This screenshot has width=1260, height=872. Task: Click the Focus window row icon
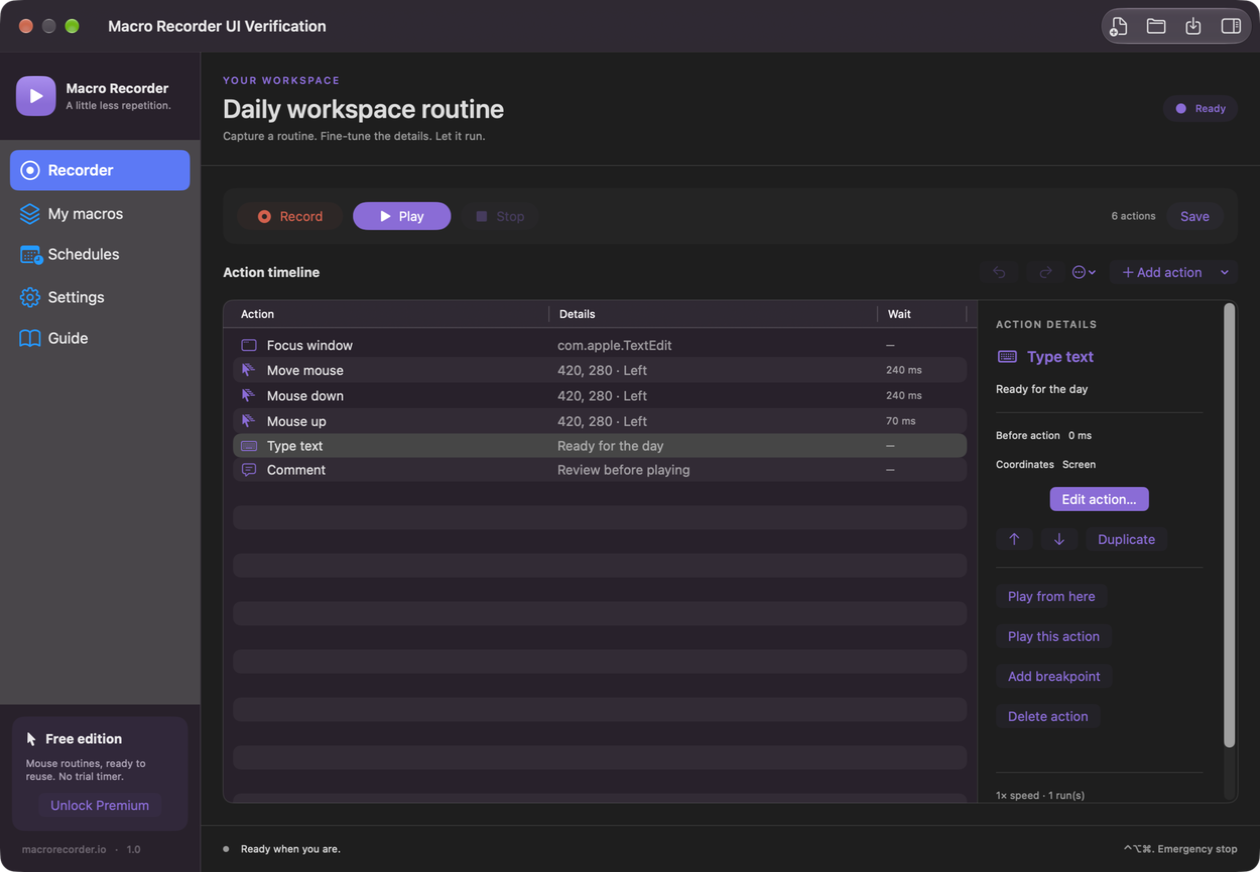(249, 345)
